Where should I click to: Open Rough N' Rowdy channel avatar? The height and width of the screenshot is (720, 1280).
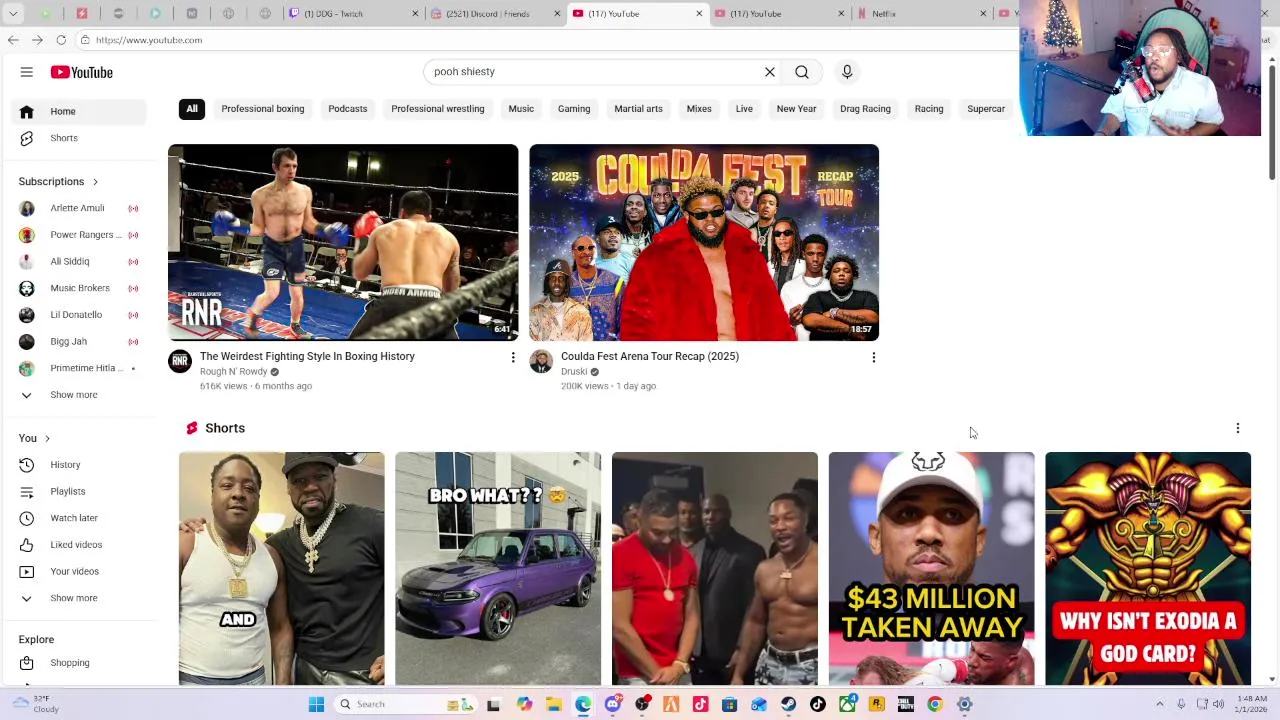coord(180,361)
